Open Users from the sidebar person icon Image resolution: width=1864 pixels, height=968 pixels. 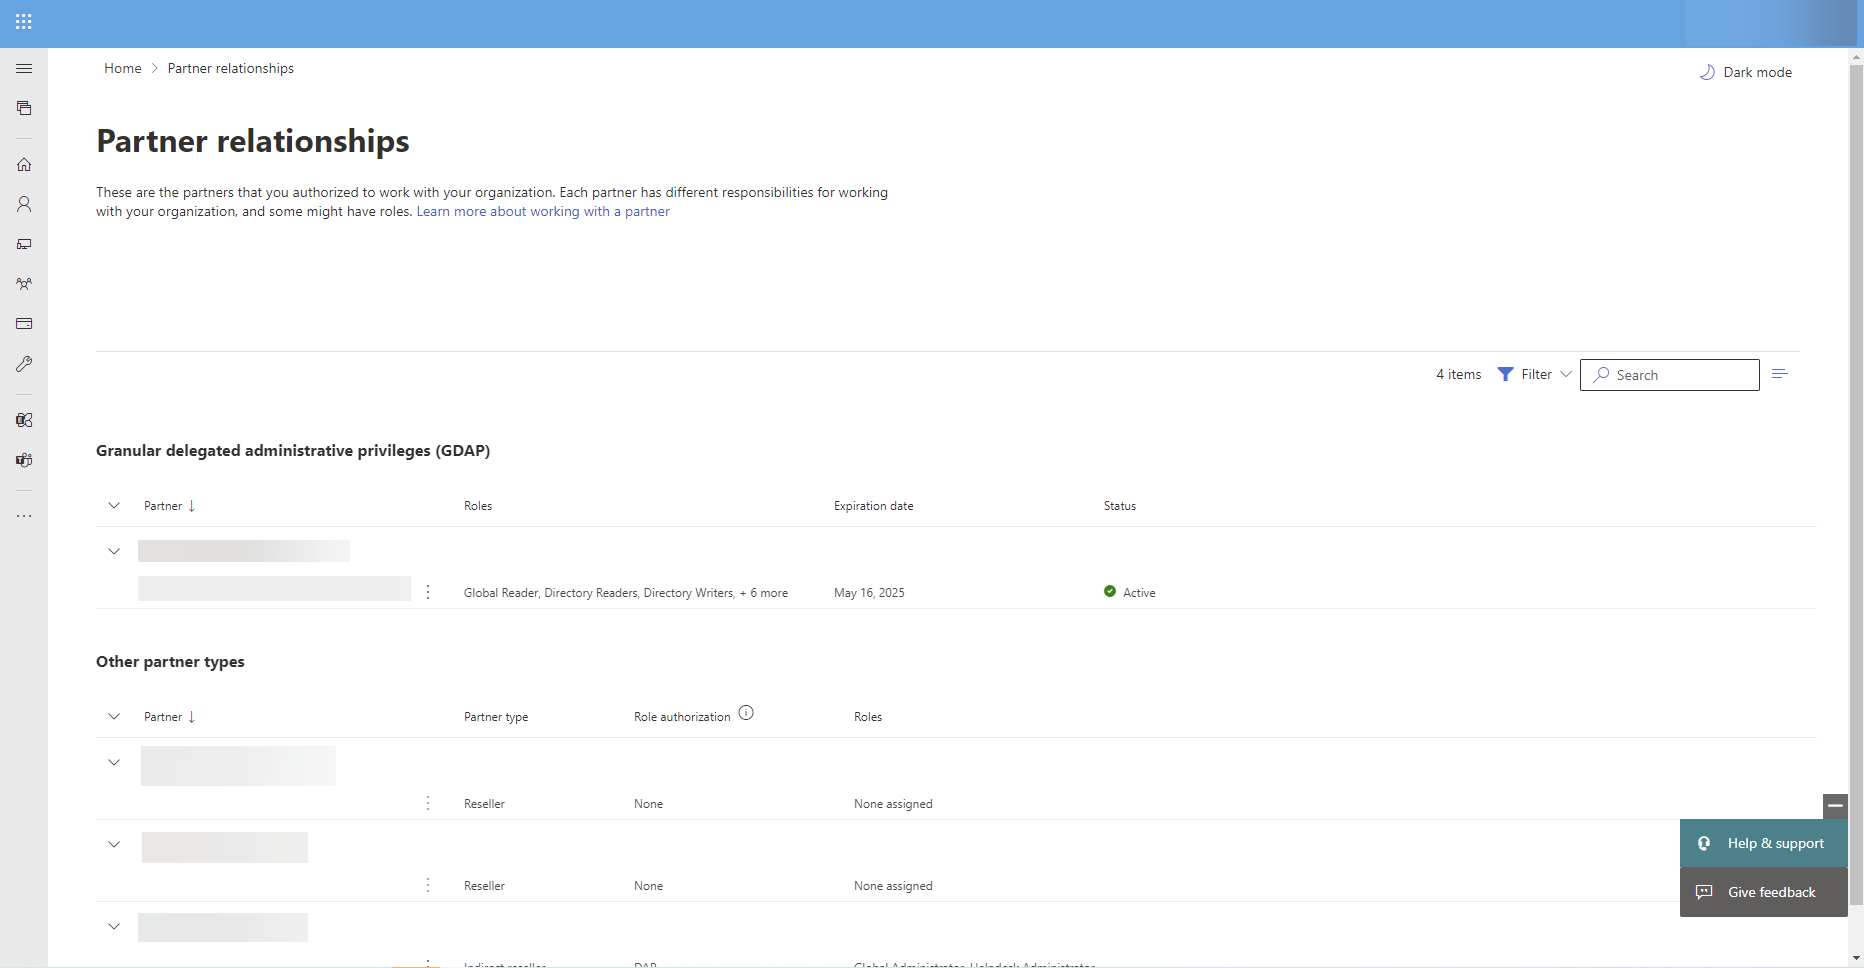(x=24, y=204)
